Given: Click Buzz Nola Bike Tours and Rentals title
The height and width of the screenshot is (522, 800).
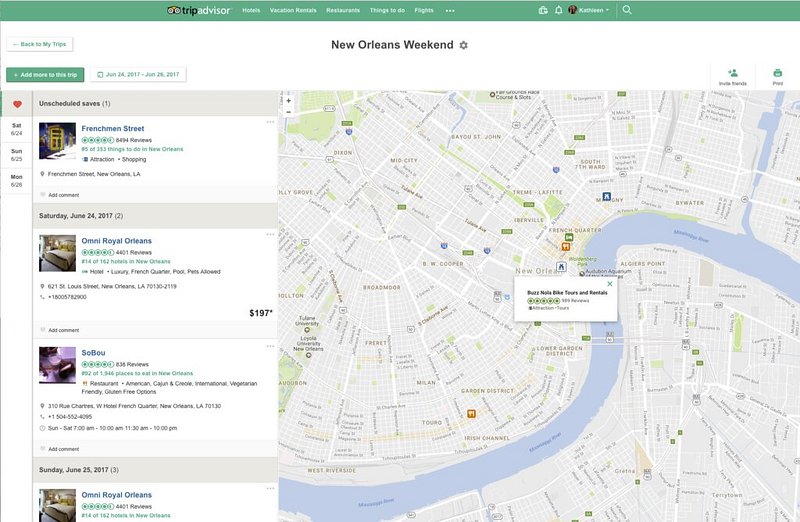Looking at the screenshot, I should 567,293.
